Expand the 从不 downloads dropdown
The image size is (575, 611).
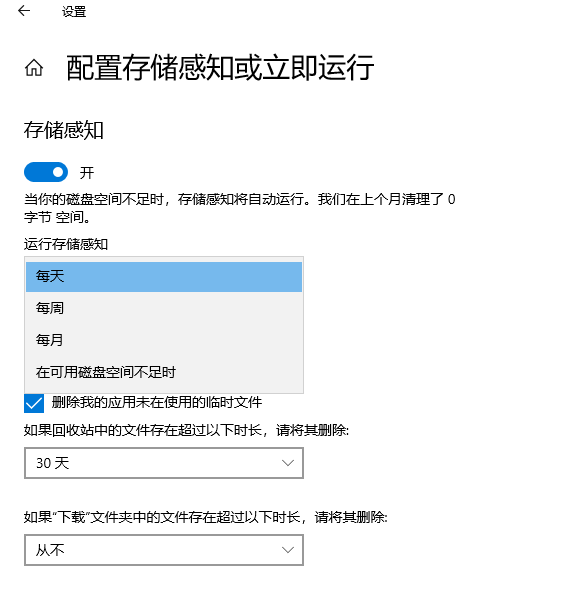[x=164, y=550]
